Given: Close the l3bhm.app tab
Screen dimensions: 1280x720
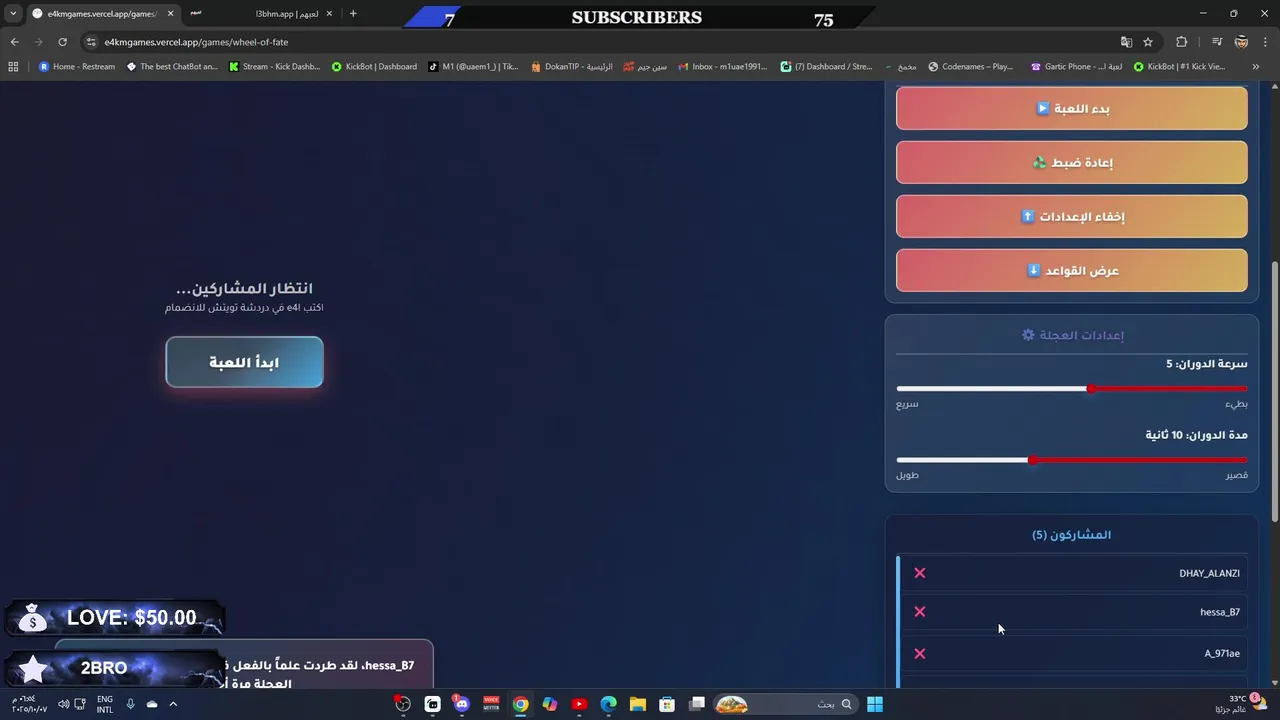Looking at the screenshot, I should [x=330, y=14].
